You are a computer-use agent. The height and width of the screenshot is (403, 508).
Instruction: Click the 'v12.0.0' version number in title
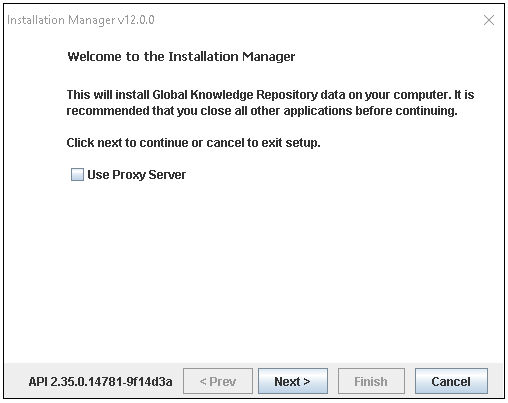pos(136,20)
